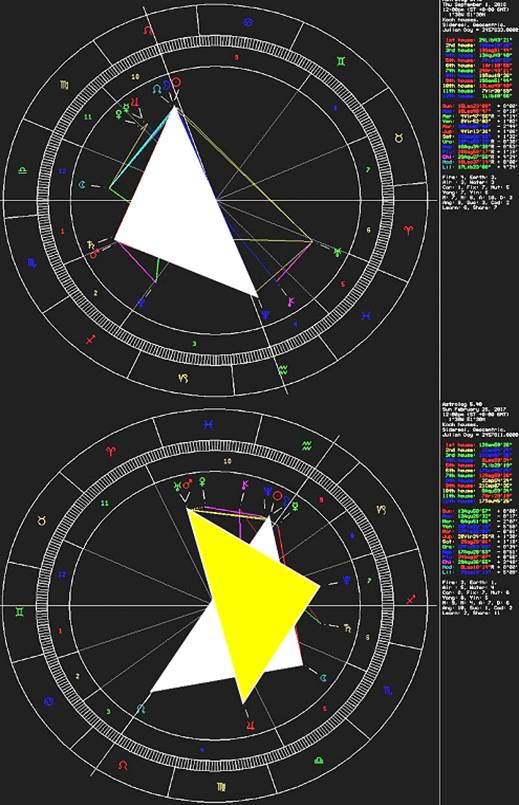Click the green Gemini sign in upper chart
The height and width of the screenshot is (805, 519).
pyautogui.click(x=341, y=62)
